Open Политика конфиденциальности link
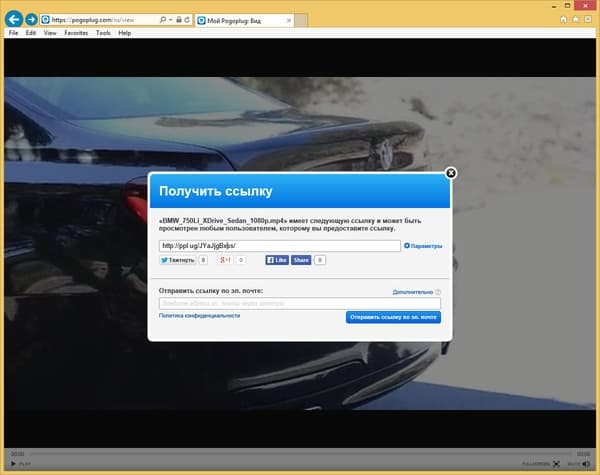This screenshot has width=600, height=475. point(199,315)
